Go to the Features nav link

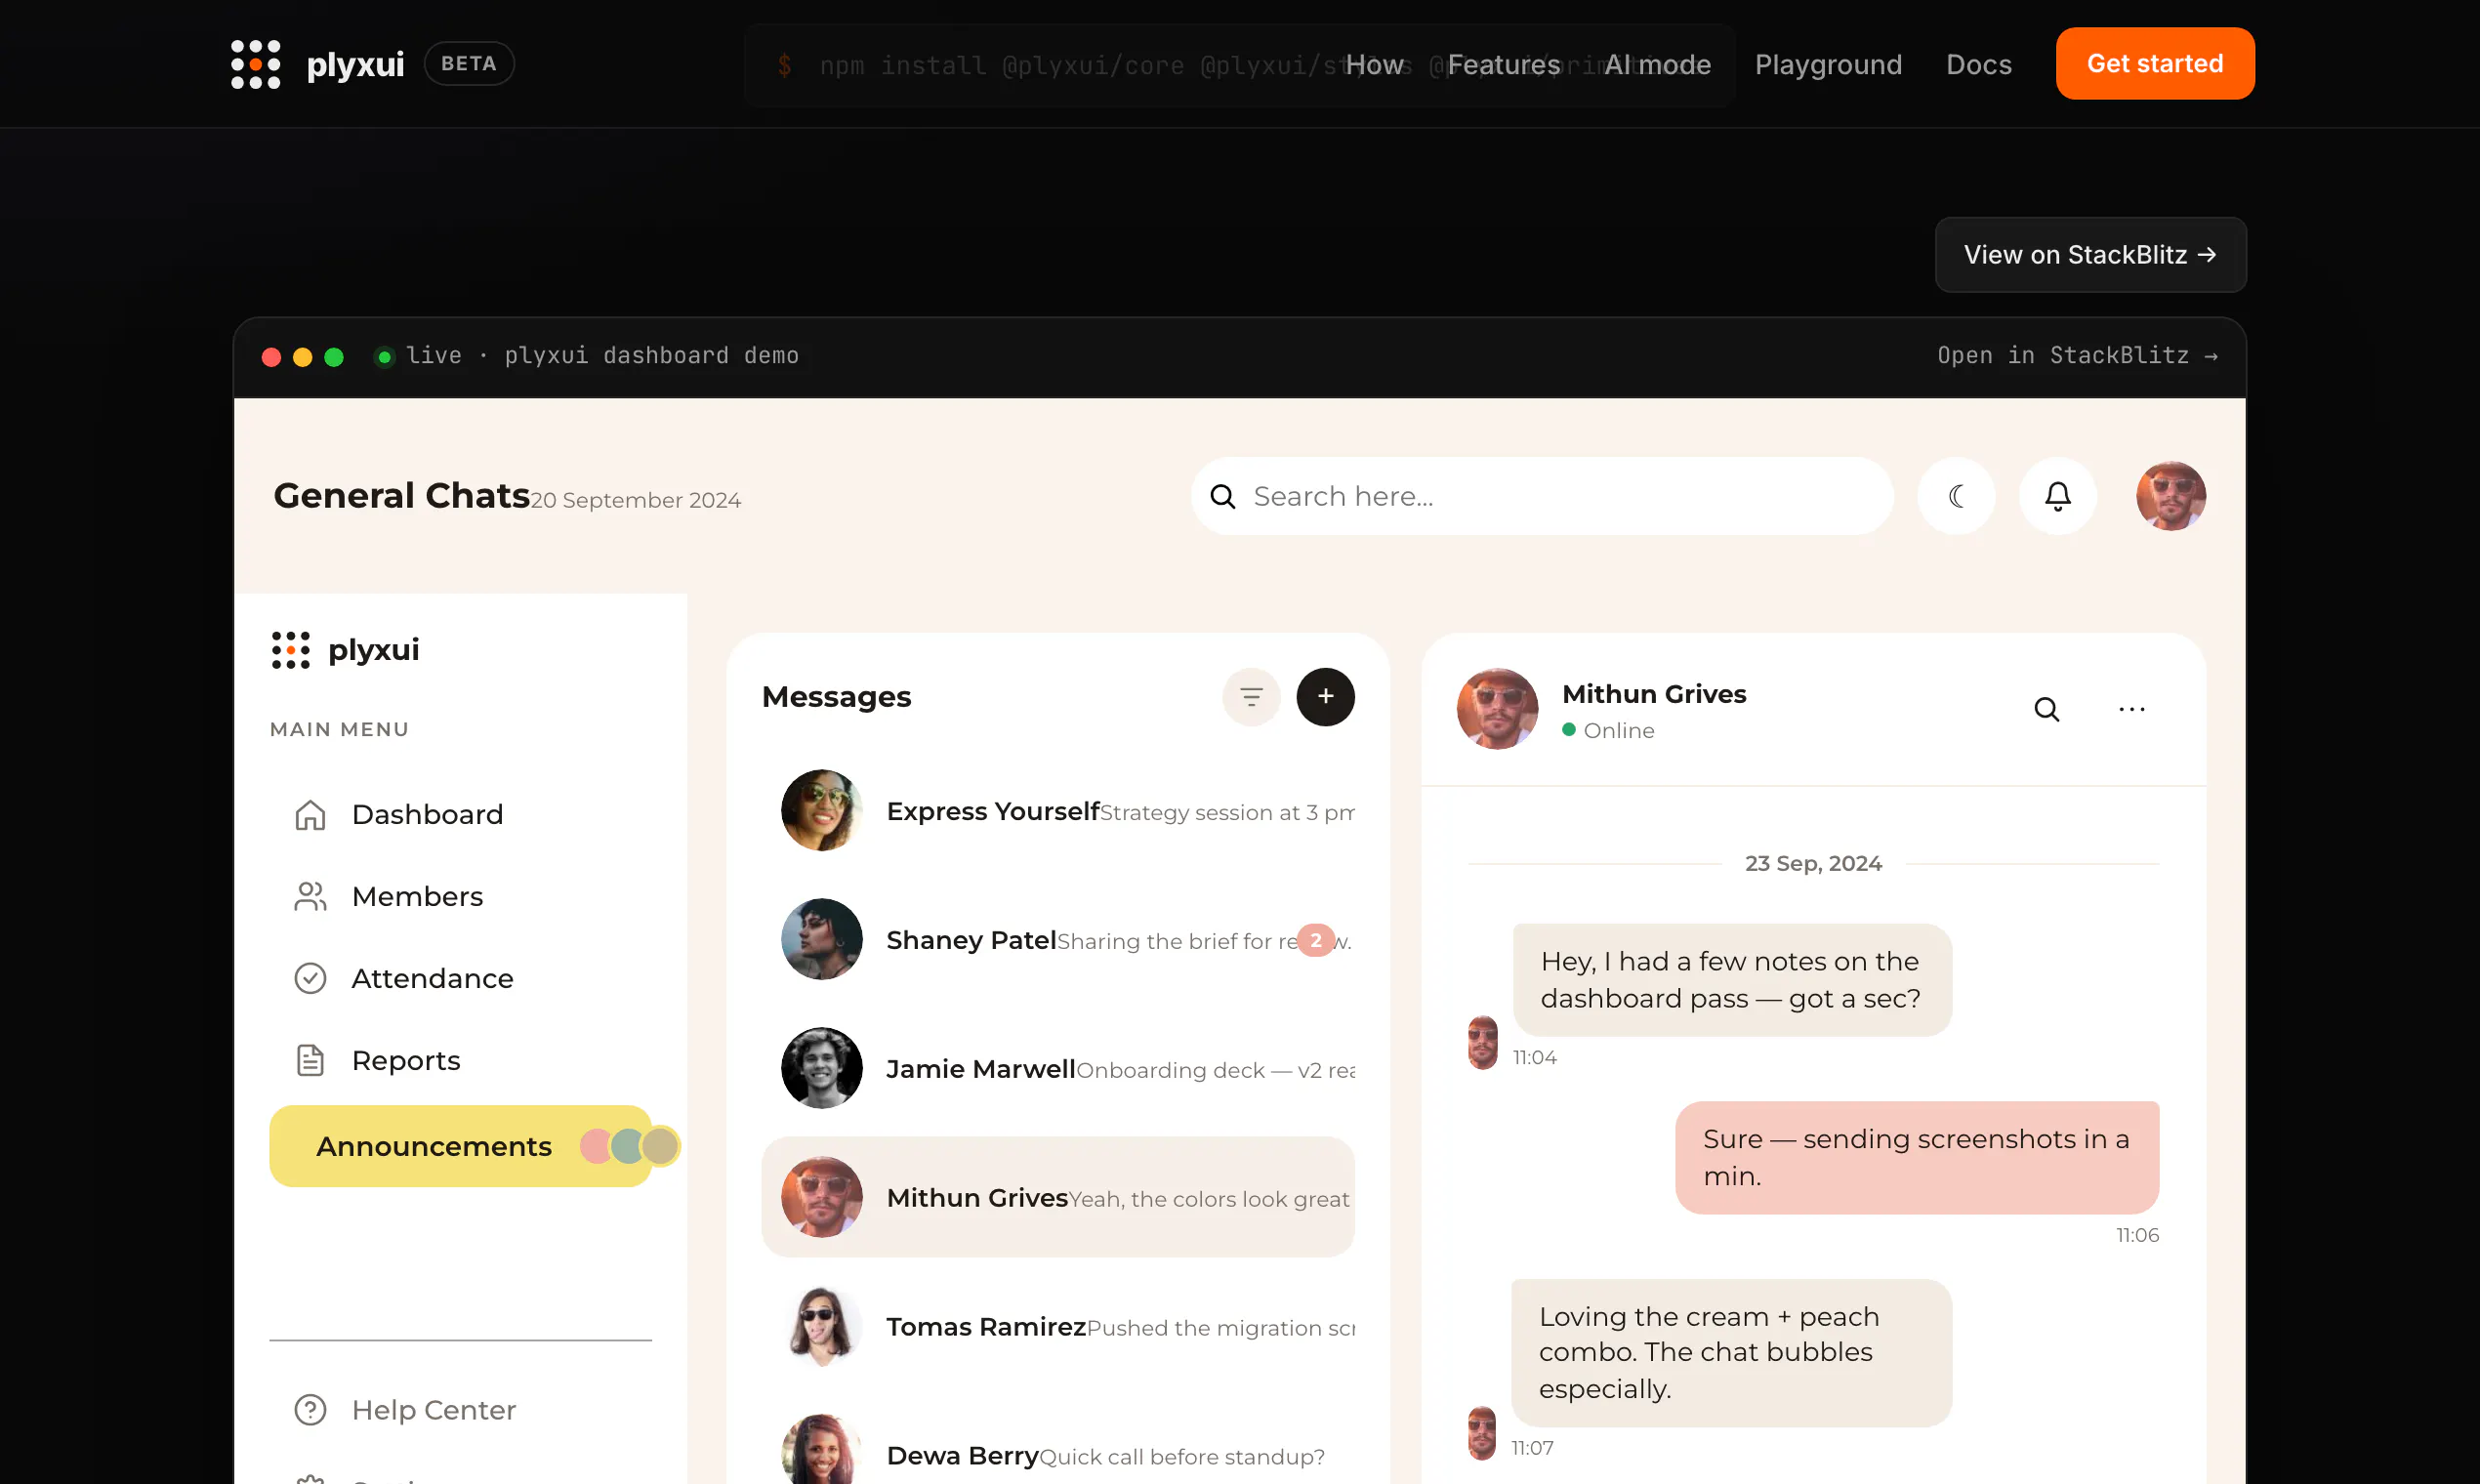point(1504,65)
